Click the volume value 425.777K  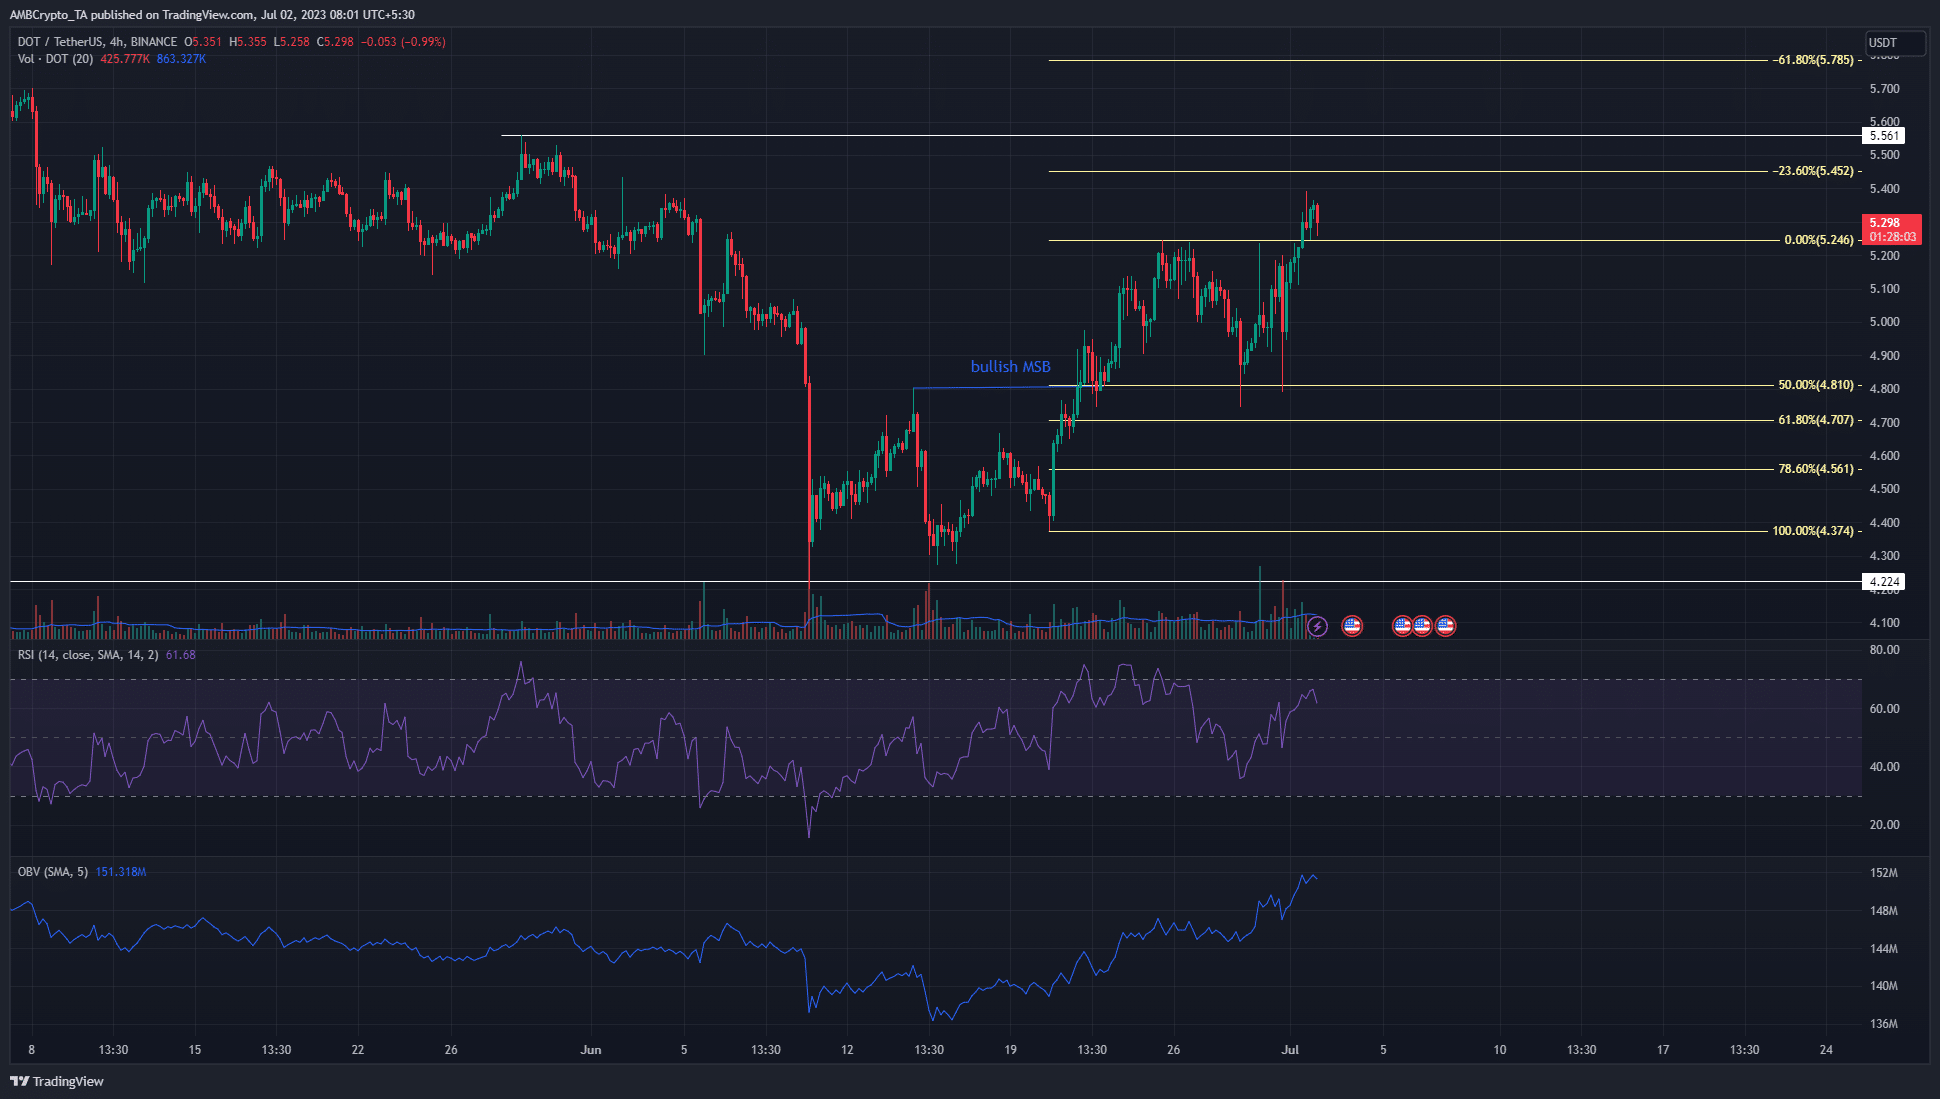click(125, 59)
